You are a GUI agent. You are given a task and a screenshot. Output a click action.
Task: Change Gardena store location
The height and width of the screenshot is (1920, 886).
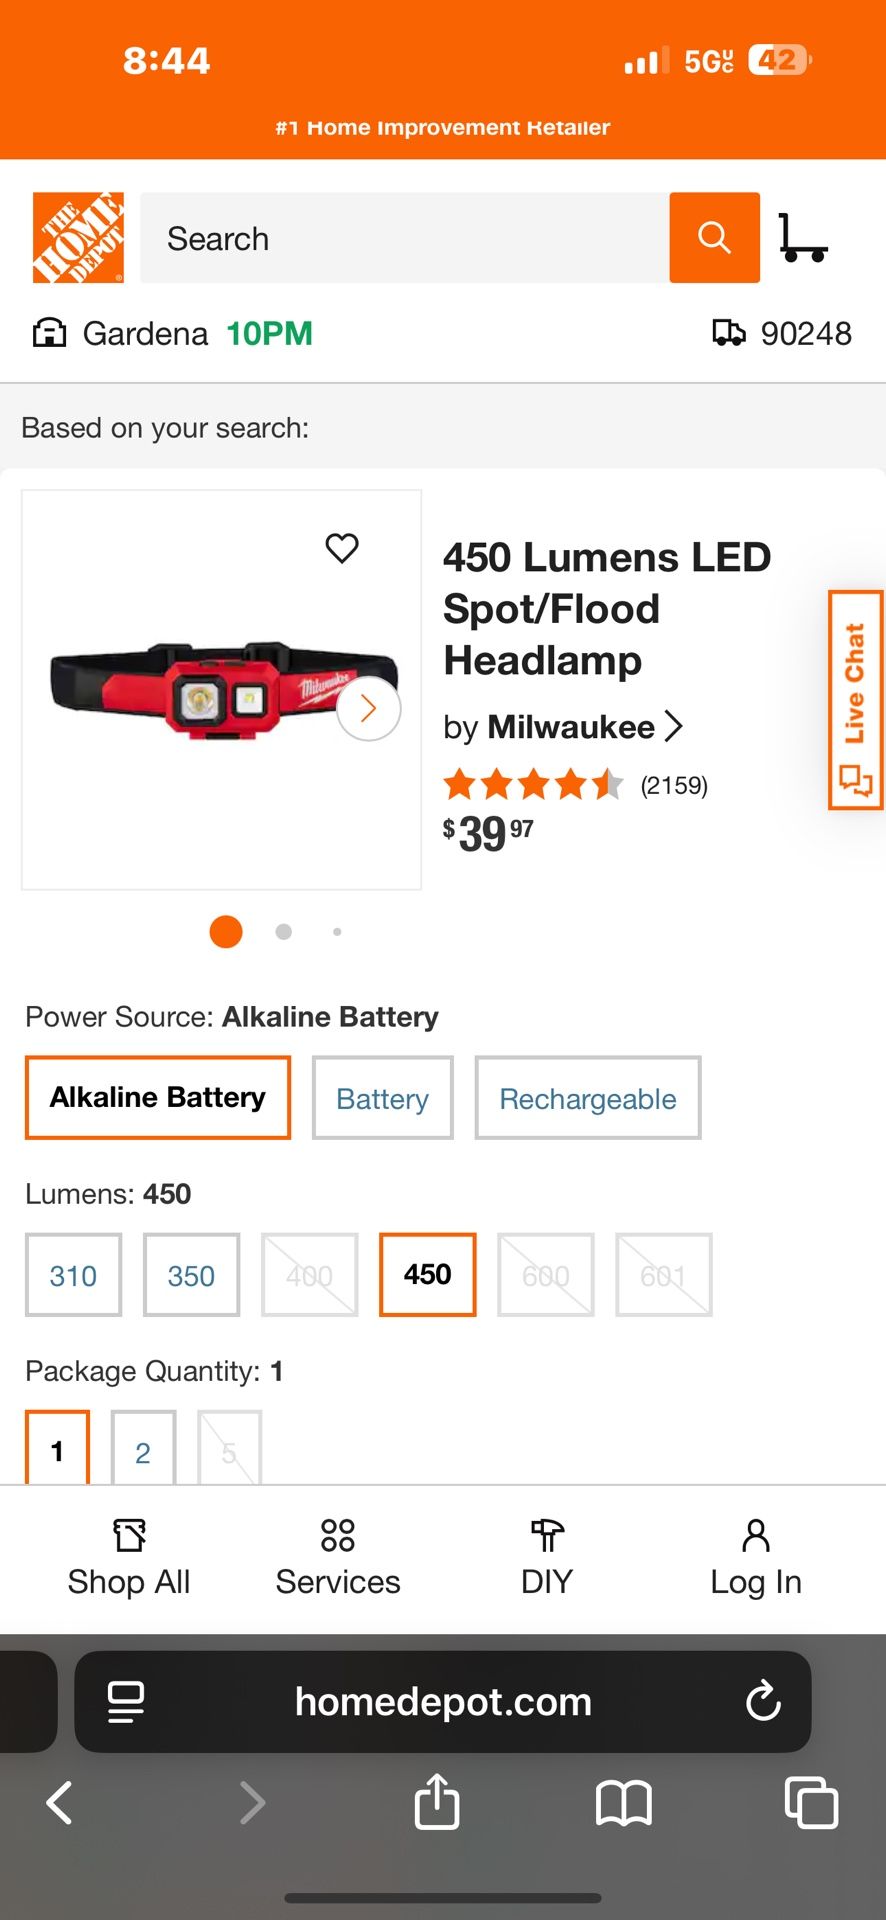[145, 333]
